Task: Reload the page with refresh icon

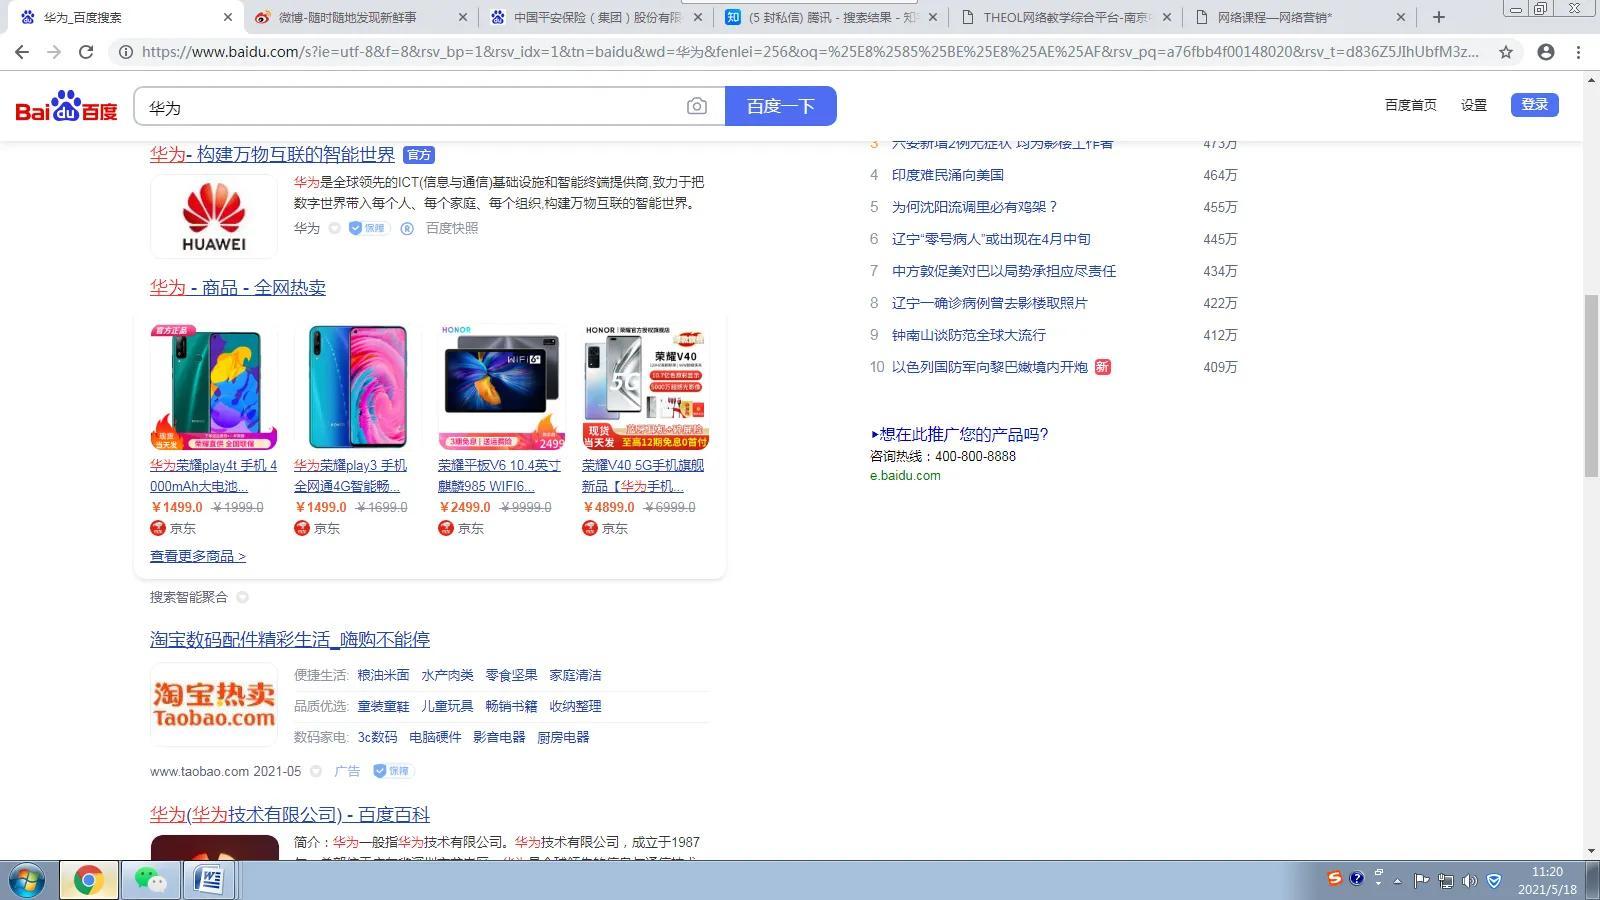Action: tap(86, 52)
